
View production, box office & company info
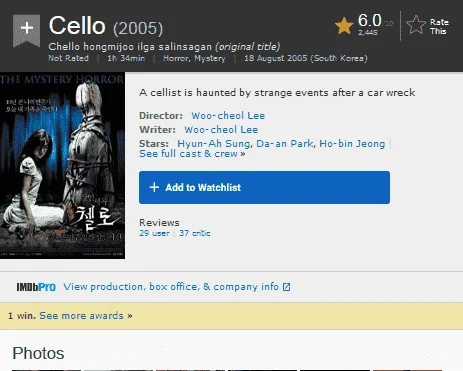tap(171, 287)
